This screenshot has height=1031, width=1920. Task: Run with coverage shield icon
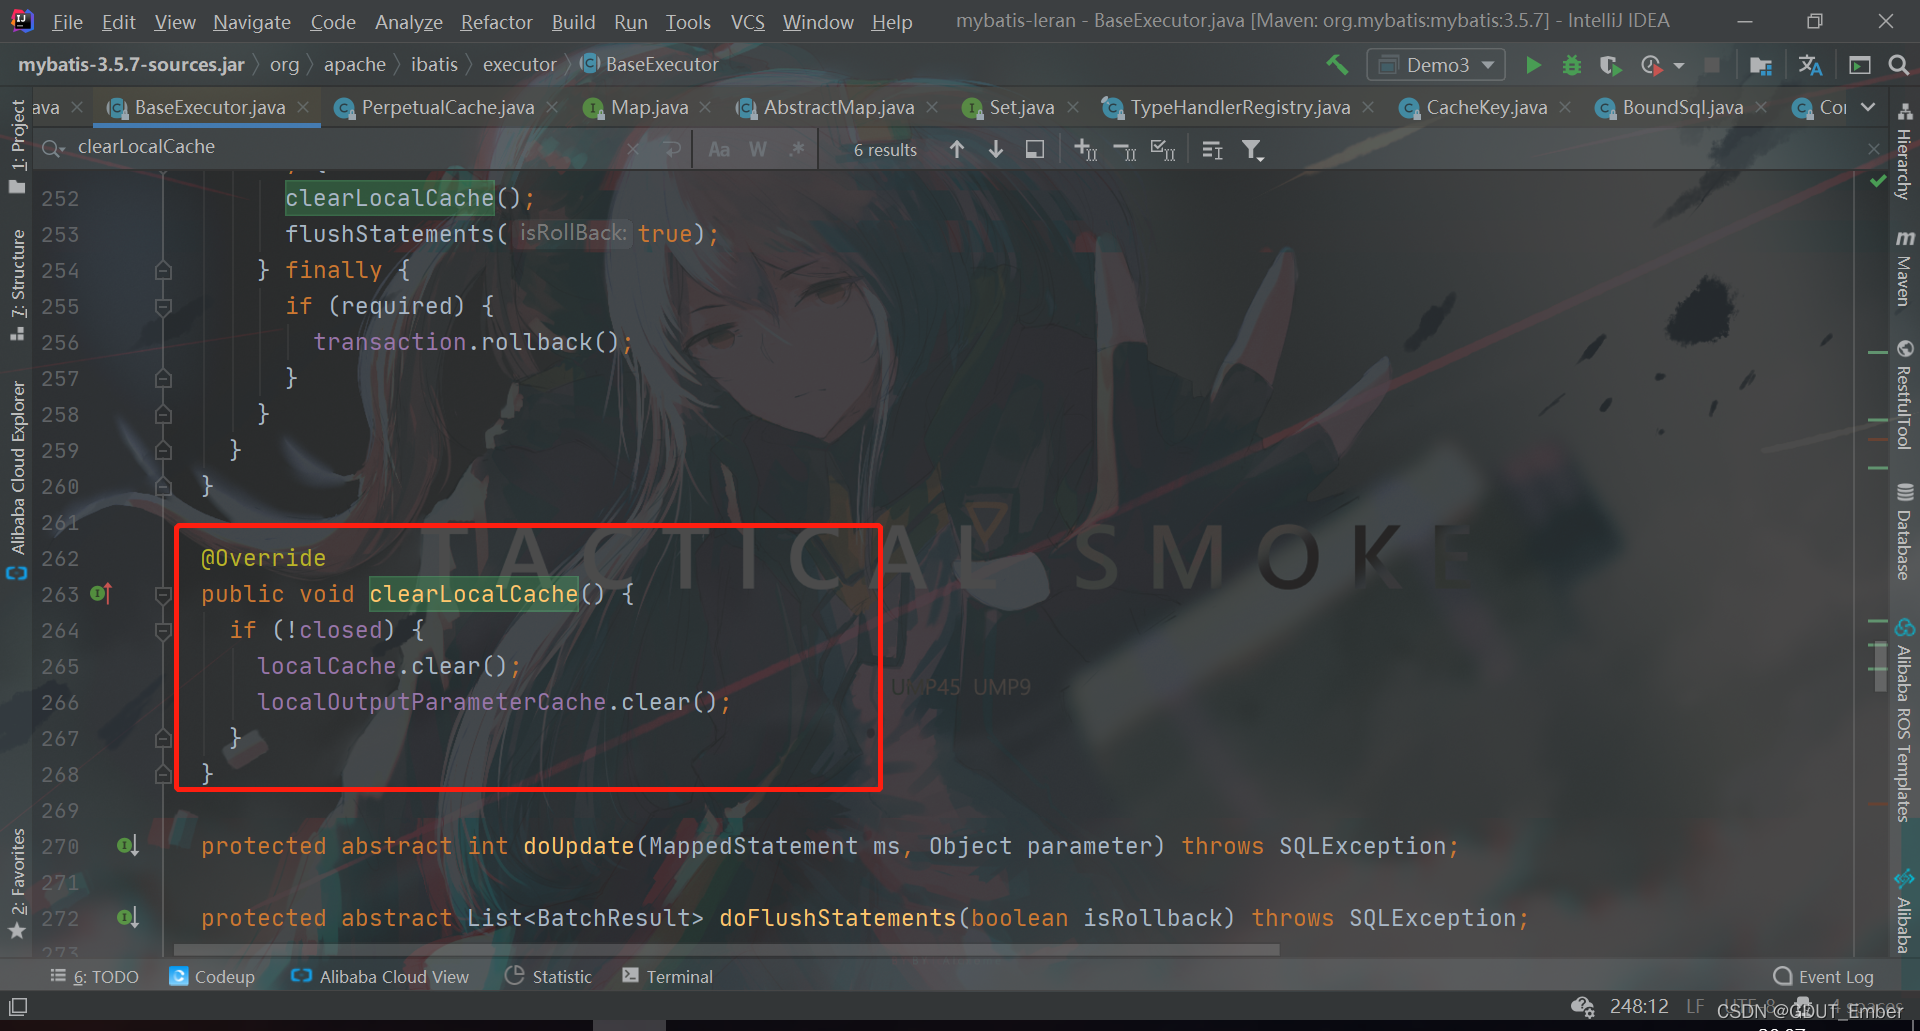[x=1610, y=65]
